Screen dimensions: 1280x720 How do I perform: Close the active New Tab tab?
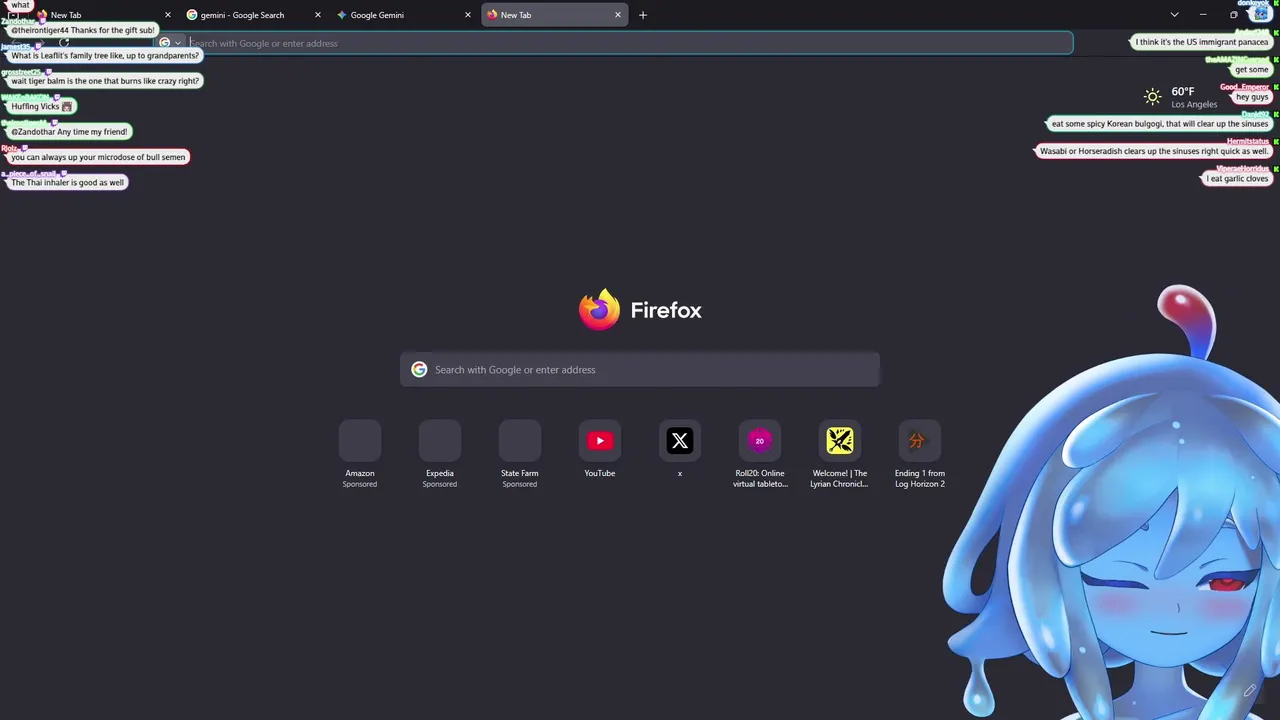tap(617, 15)
